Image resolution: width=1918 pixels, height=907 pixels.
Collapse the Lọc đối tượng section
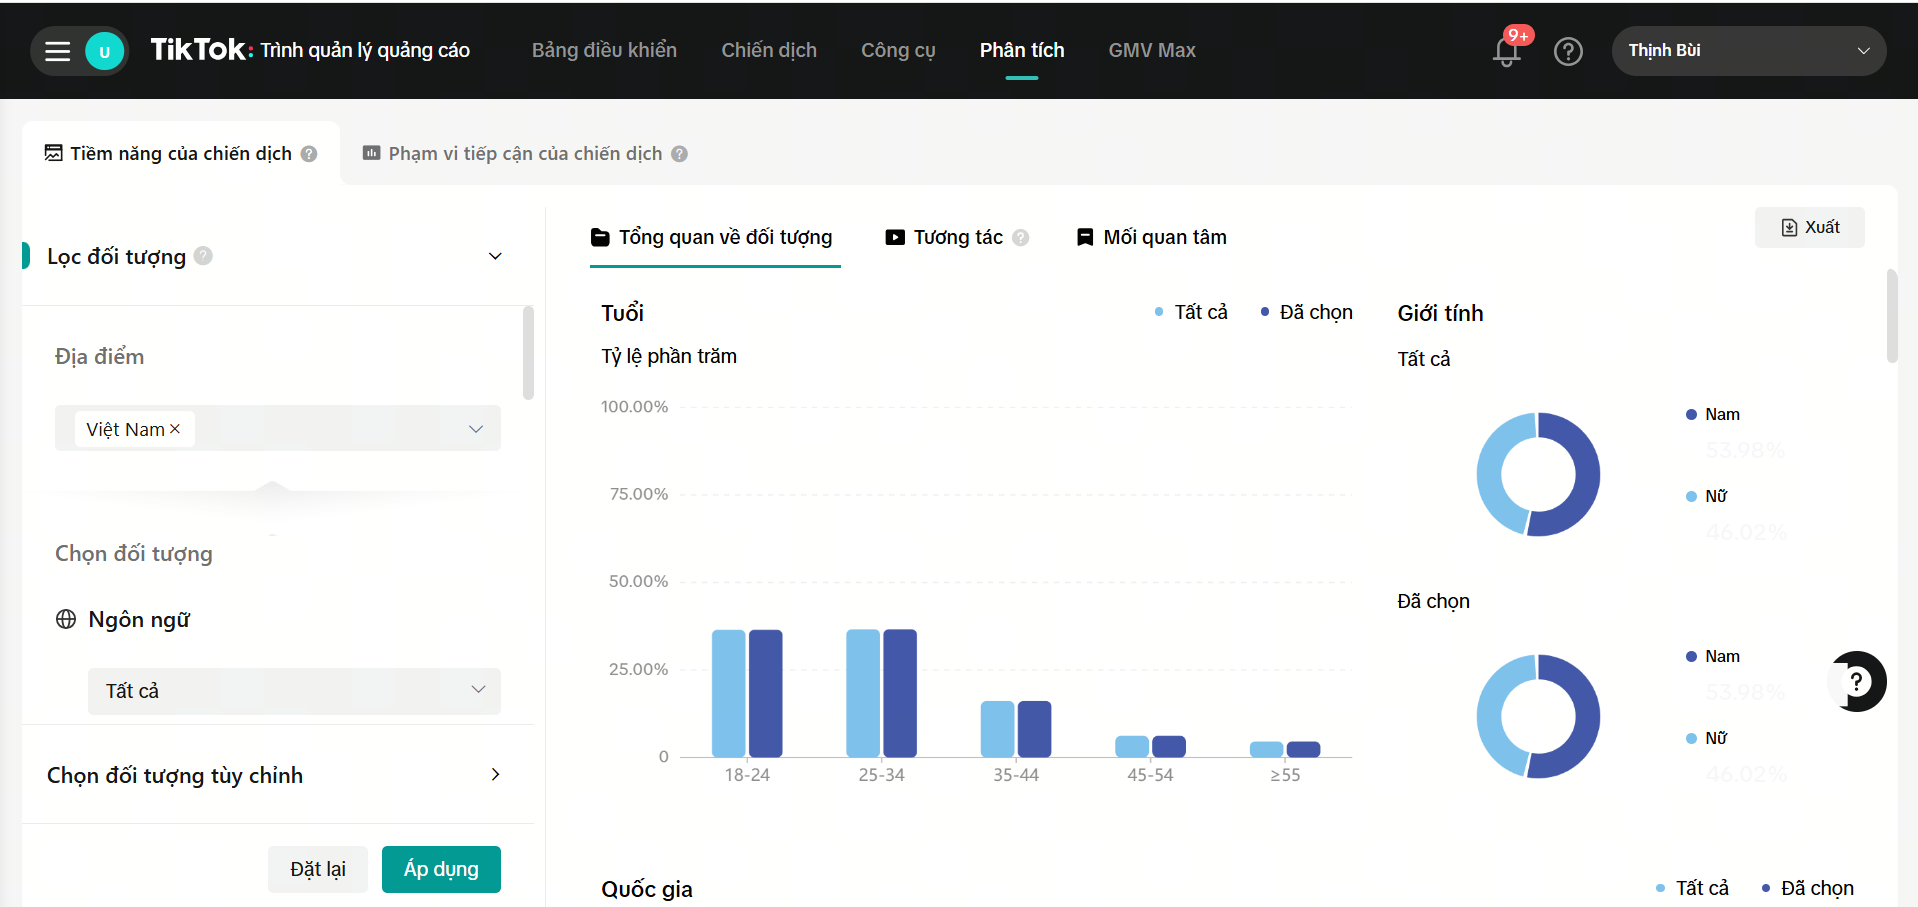(x=495, y=257)
